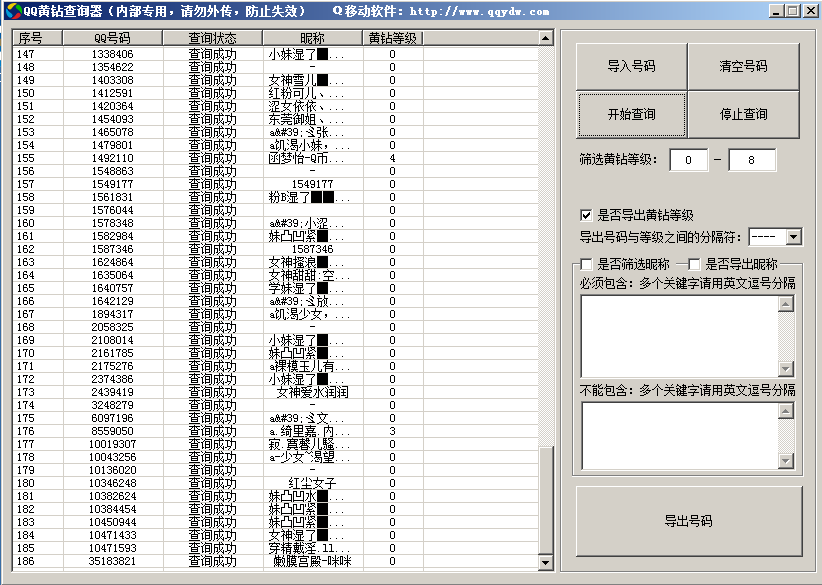822x585 pixels.
Task: Click the 黄钻等级 column header
Action: [x=392, y=38]
